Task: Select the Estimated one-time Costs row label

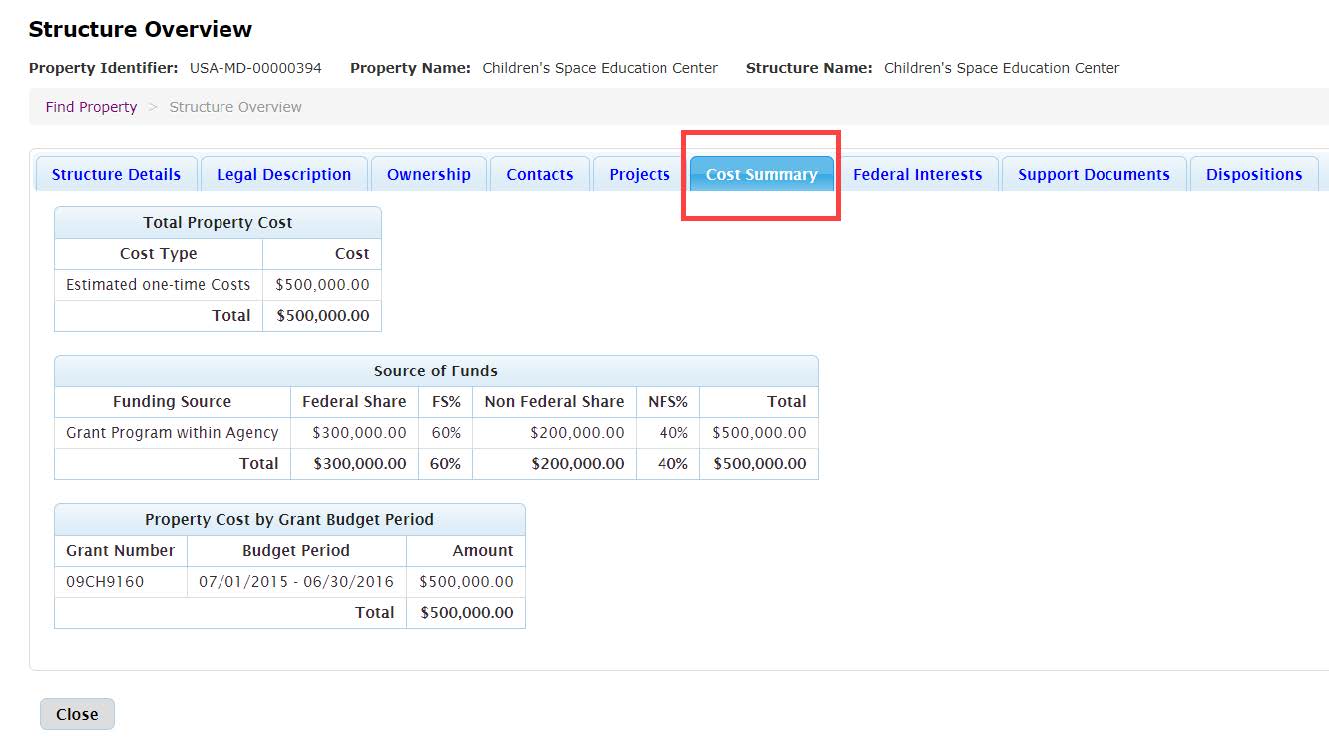Action: coord(158,285)
